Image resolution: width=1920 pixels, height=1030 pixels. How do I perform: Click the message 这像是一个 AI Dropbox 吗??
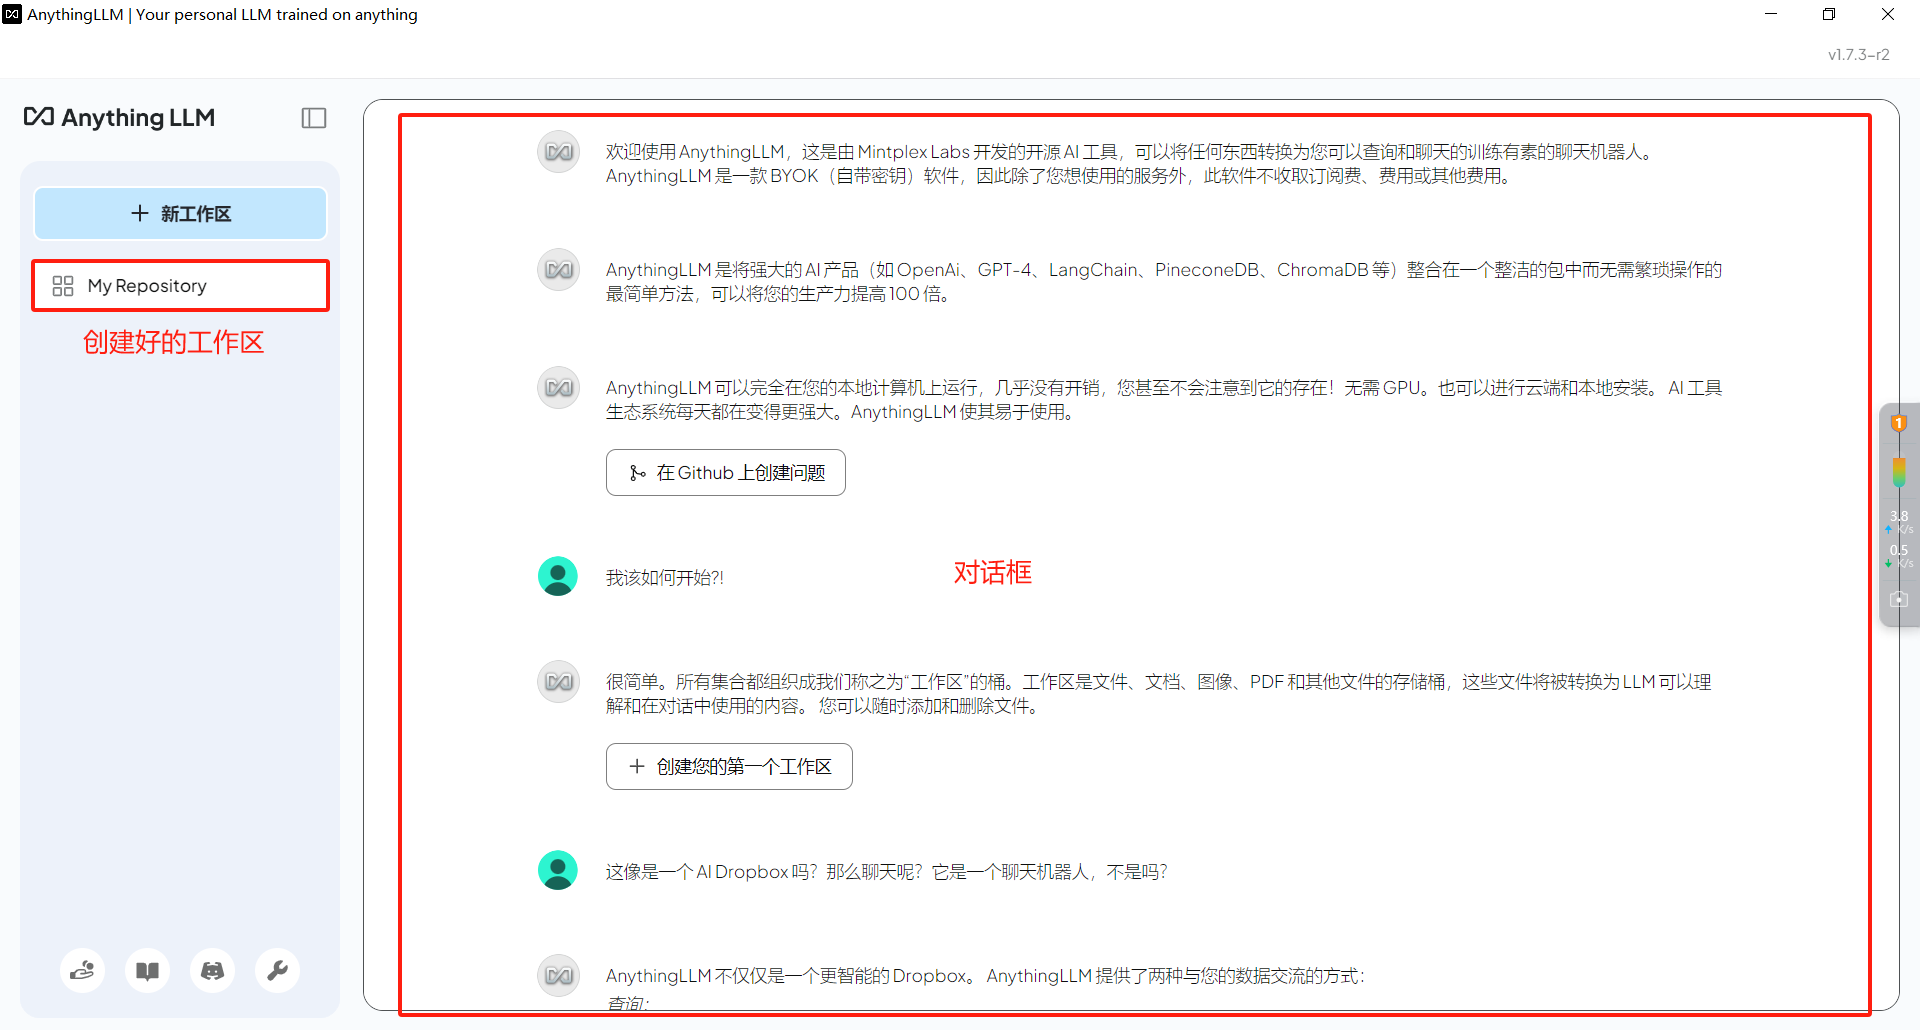point(887,872)
